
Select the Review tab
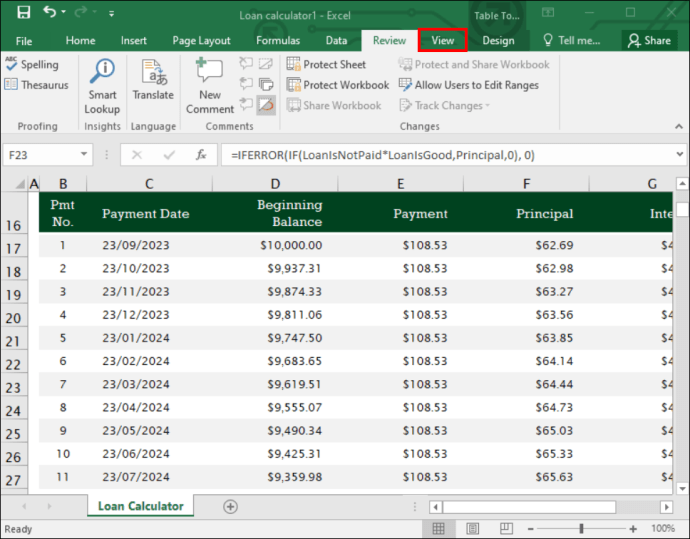click(389, 40)
